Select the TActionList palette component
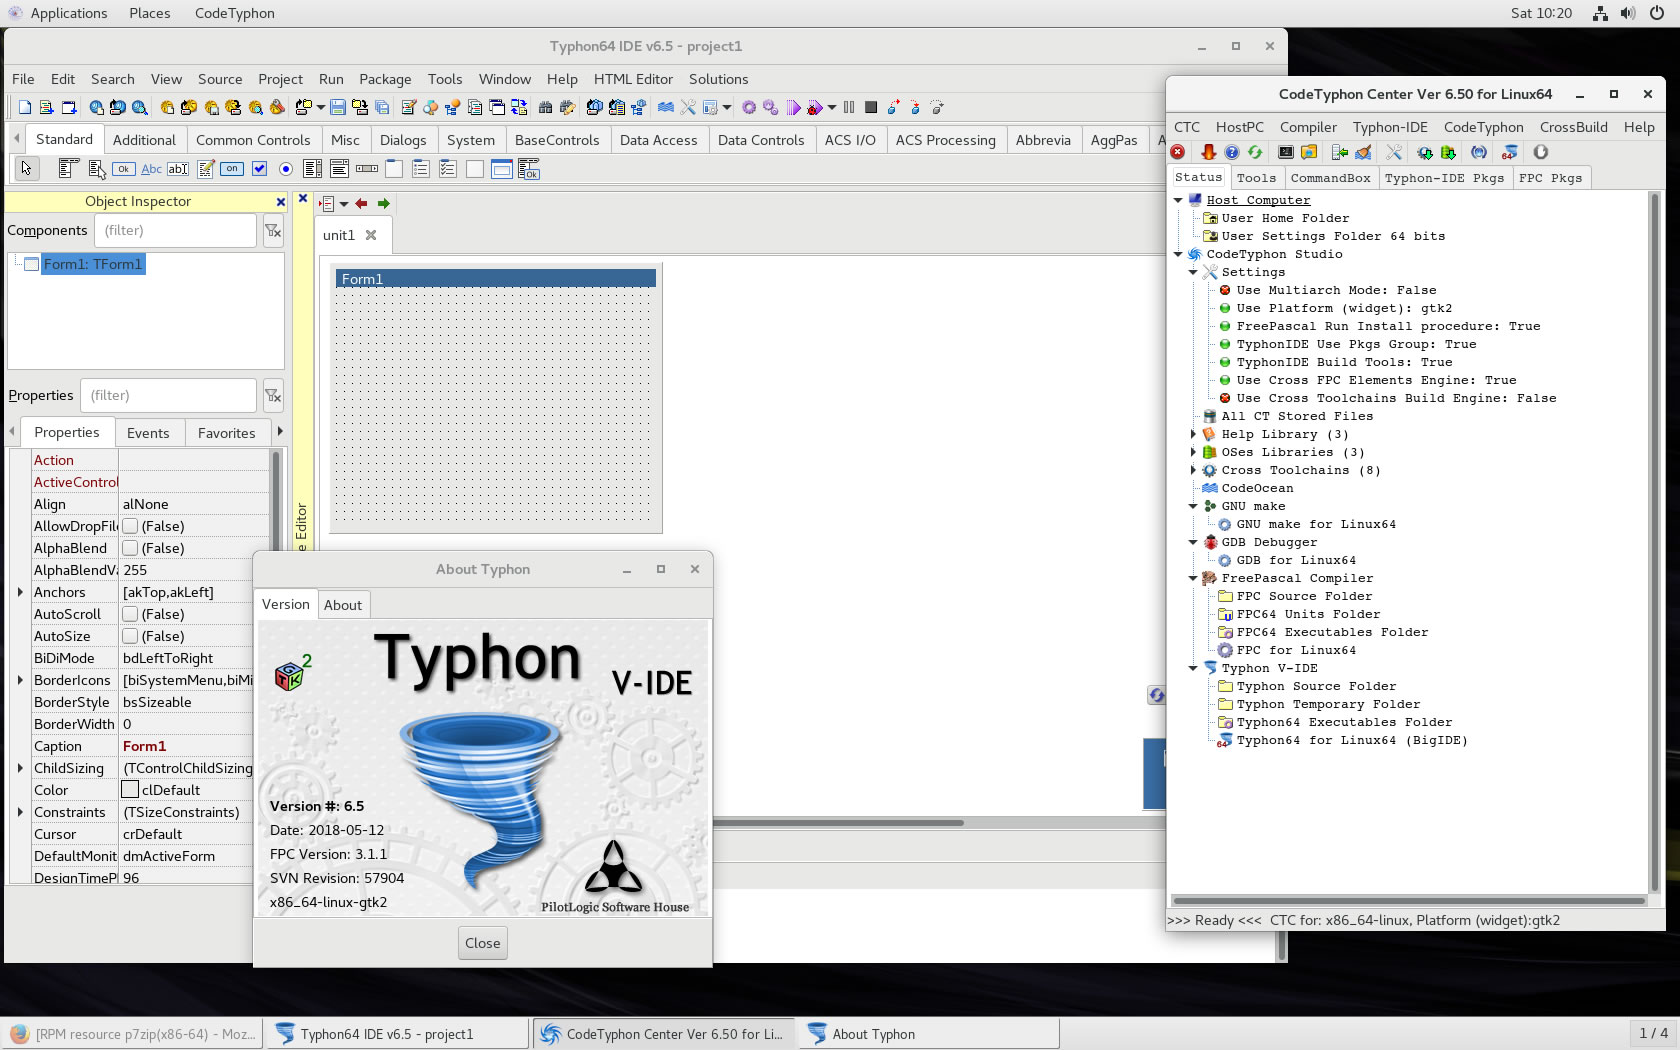 [529, 169]
